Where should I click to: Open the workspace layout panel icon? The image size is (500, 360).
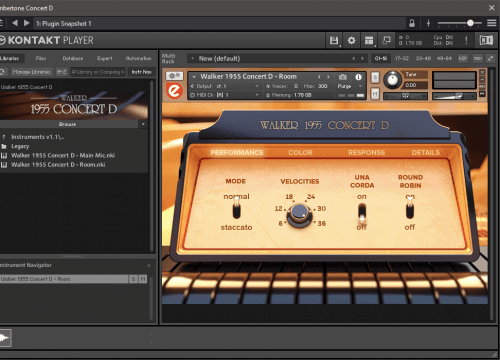[x=369, y=41]
